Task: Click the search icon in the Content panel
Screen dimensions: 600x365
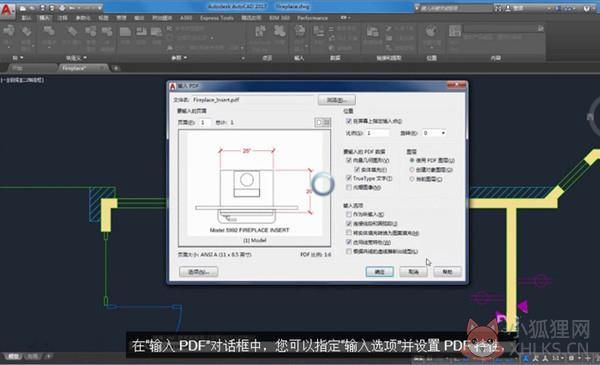Action: click(540, 28)
